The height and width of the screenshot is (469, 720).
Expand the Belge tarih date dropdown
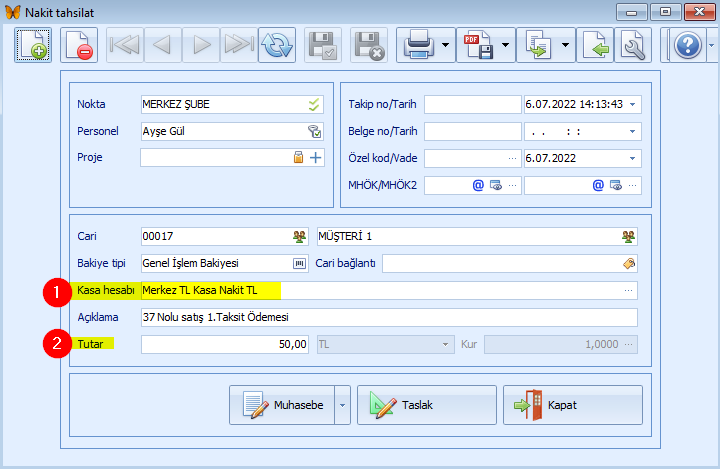pyautogui.click(x=632, y=132)
